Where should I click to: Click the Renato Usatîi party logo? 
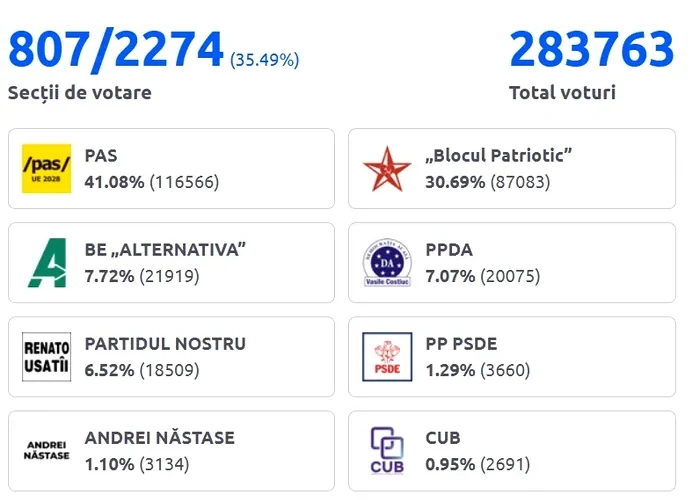click(x=46, y=356)
